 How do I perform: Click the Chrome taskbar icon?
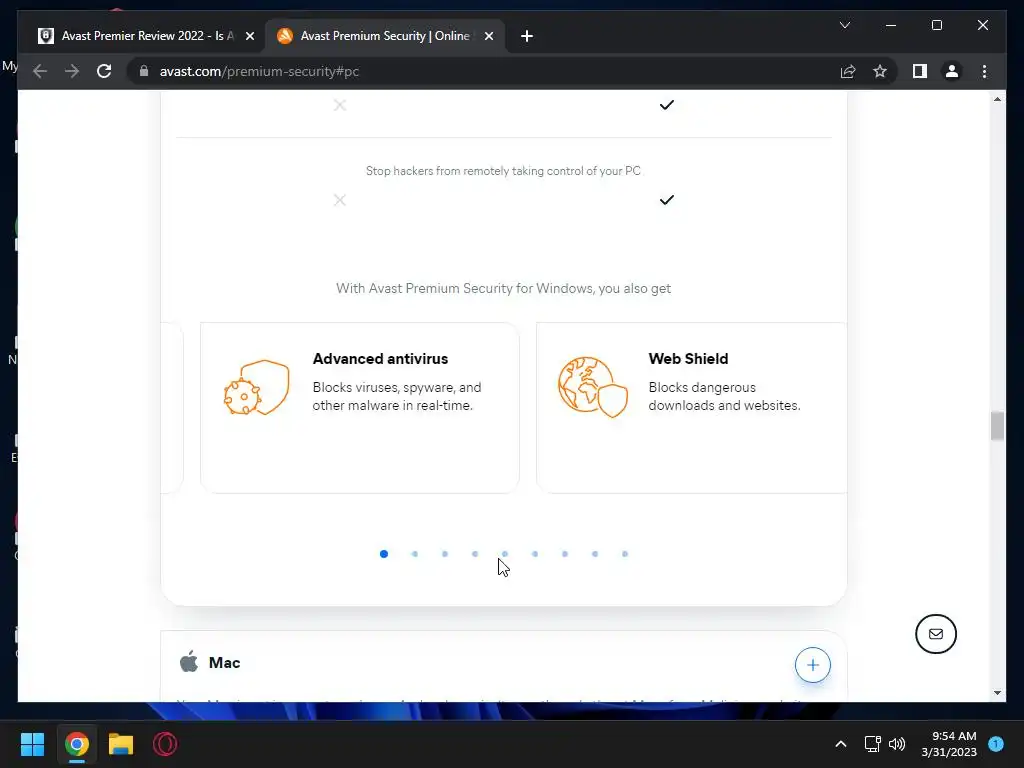76,744
